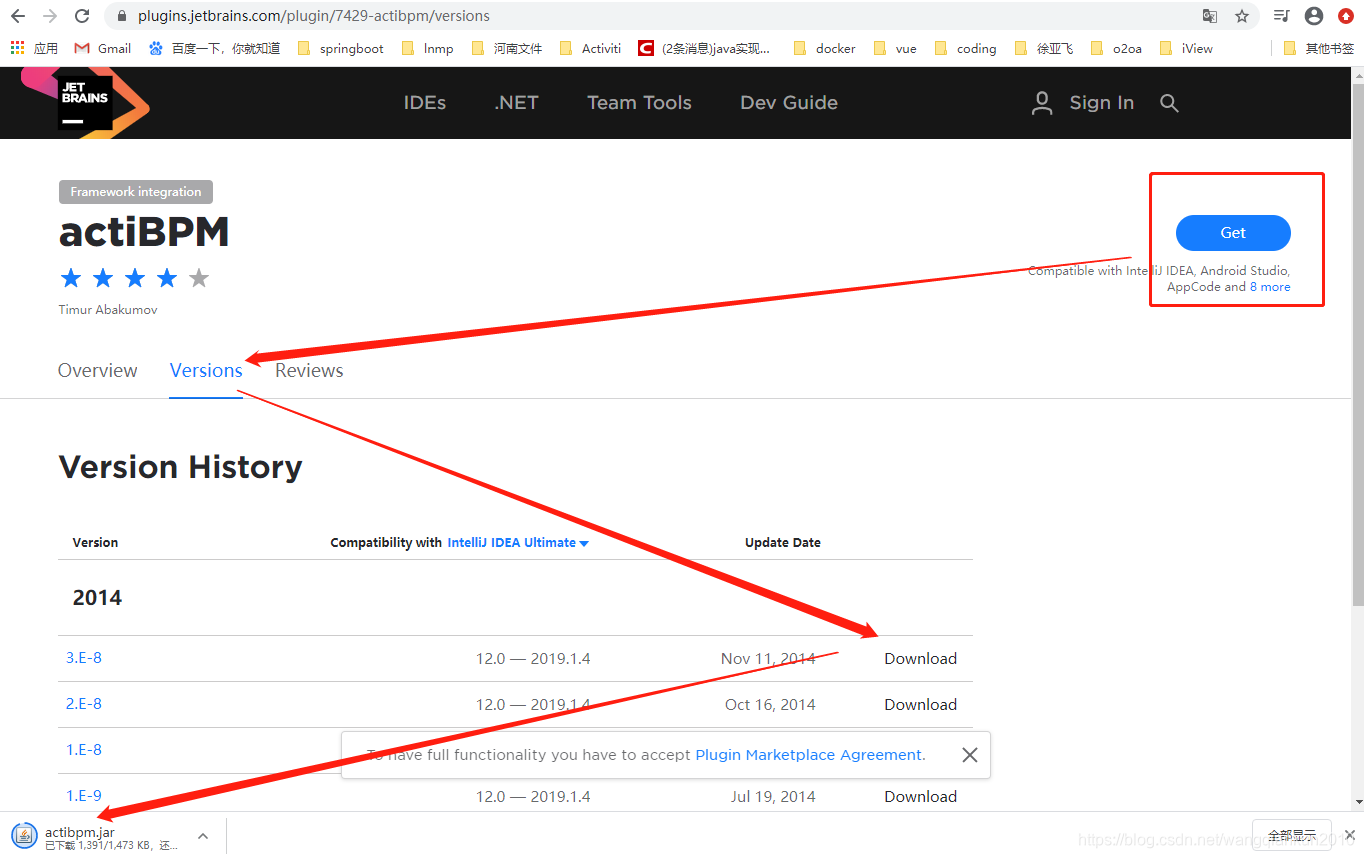Click the blue Get button
Screen dimensions: 1364x858
(x=1233, y=232)
